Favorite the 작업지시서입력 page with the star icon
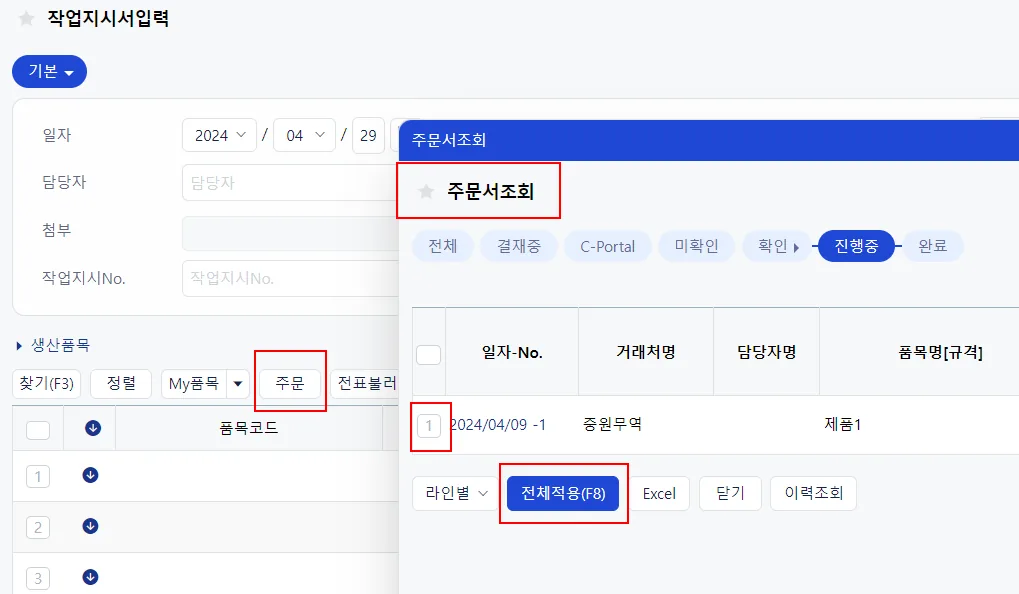Screen dimensions: 1019x594 pos(26,18)
